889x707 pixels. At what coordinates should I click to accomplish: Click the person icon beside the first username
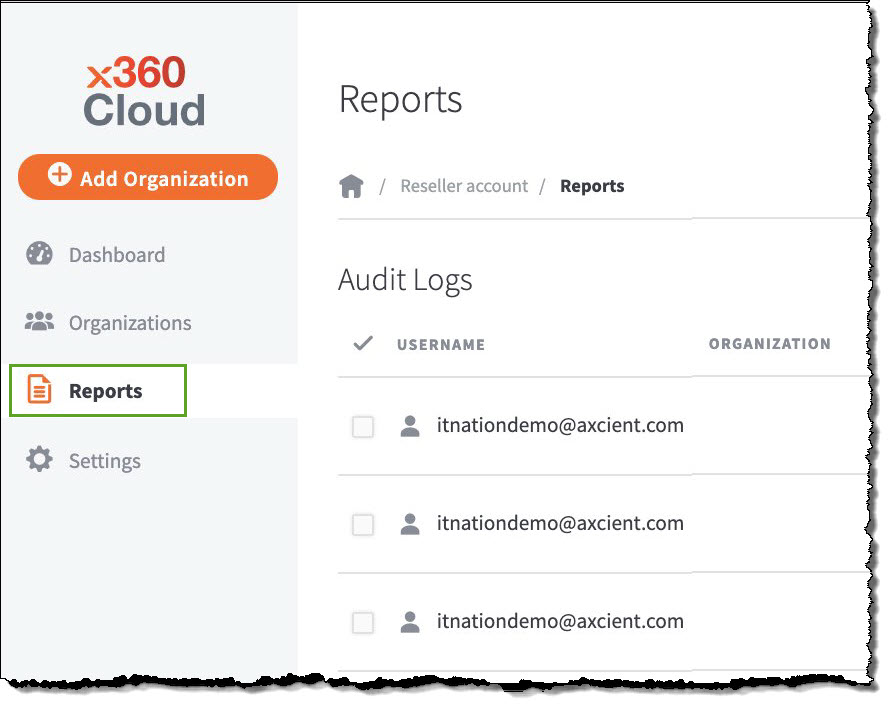pos(410,424)
